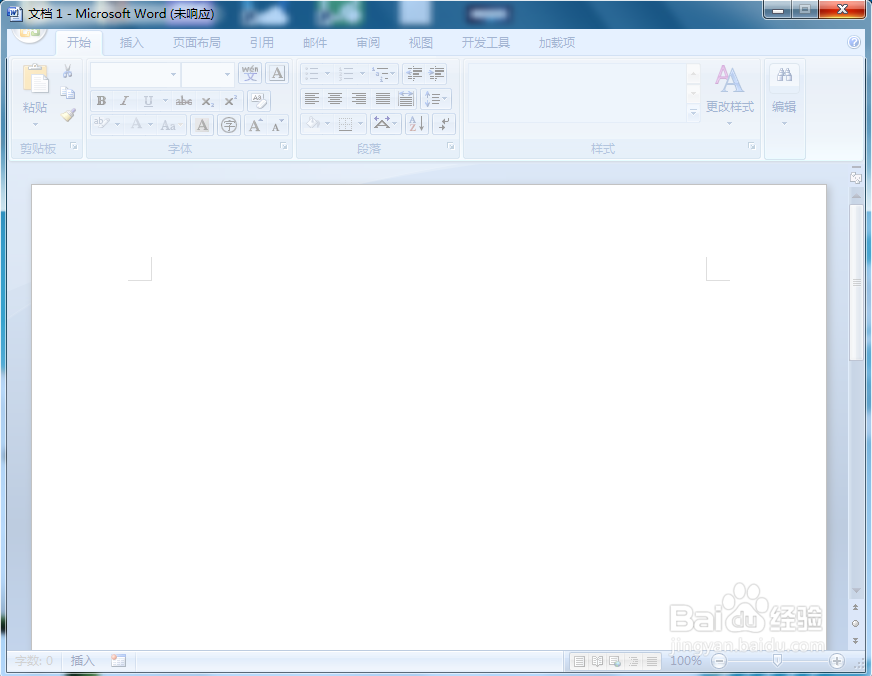Click the Copy icon
872x676 pixels.
point(68,93)
